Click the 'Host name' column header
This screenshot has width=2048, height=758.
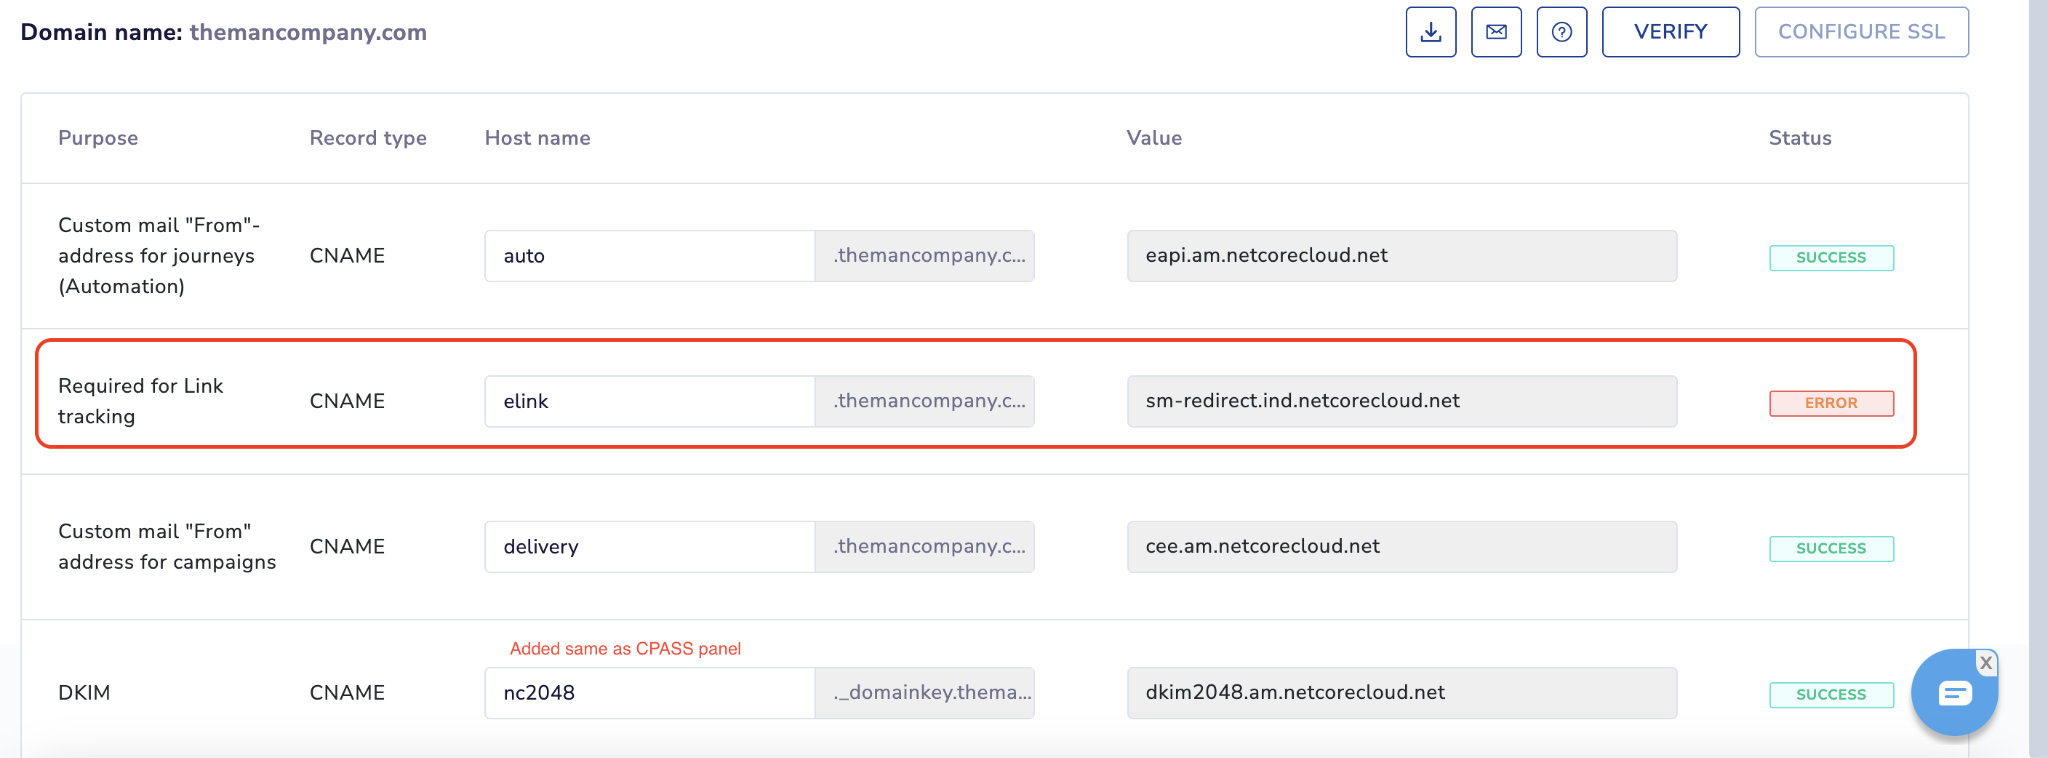coord(538,138)
